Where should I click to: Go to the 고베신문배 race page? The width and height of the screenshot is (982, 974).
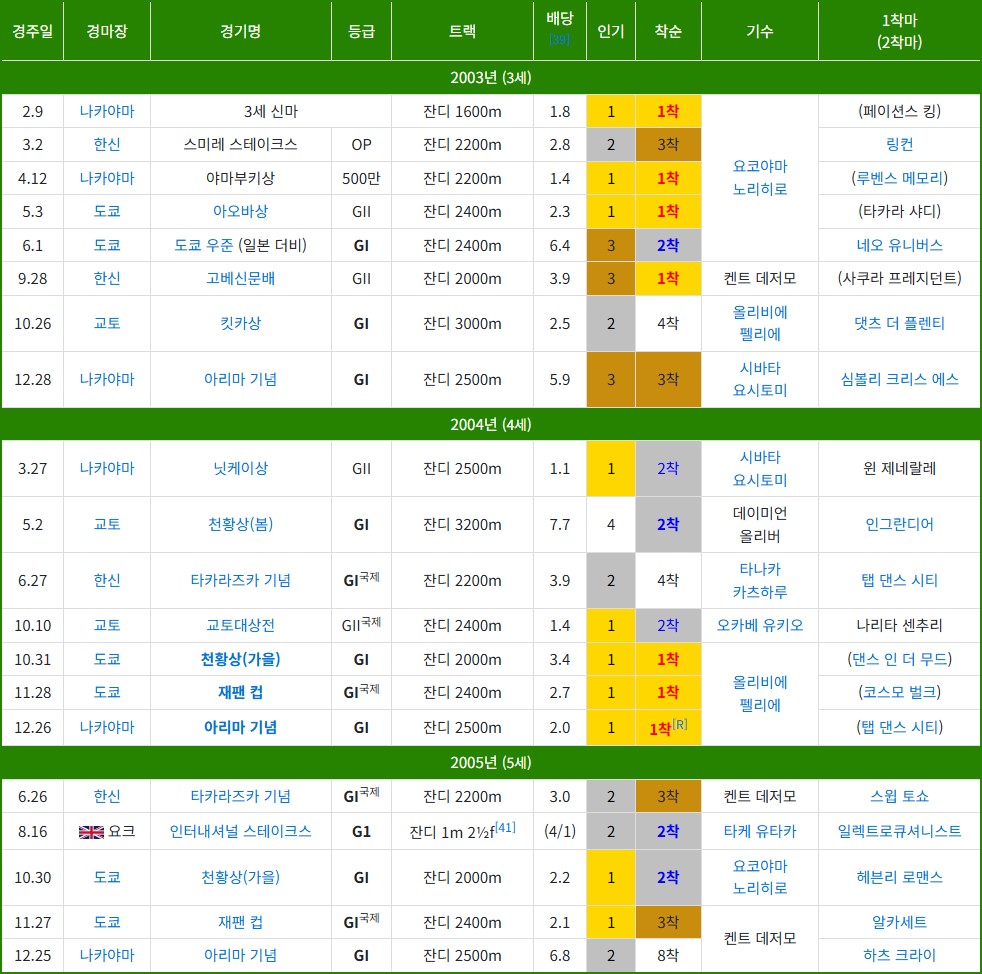(240, 278)
